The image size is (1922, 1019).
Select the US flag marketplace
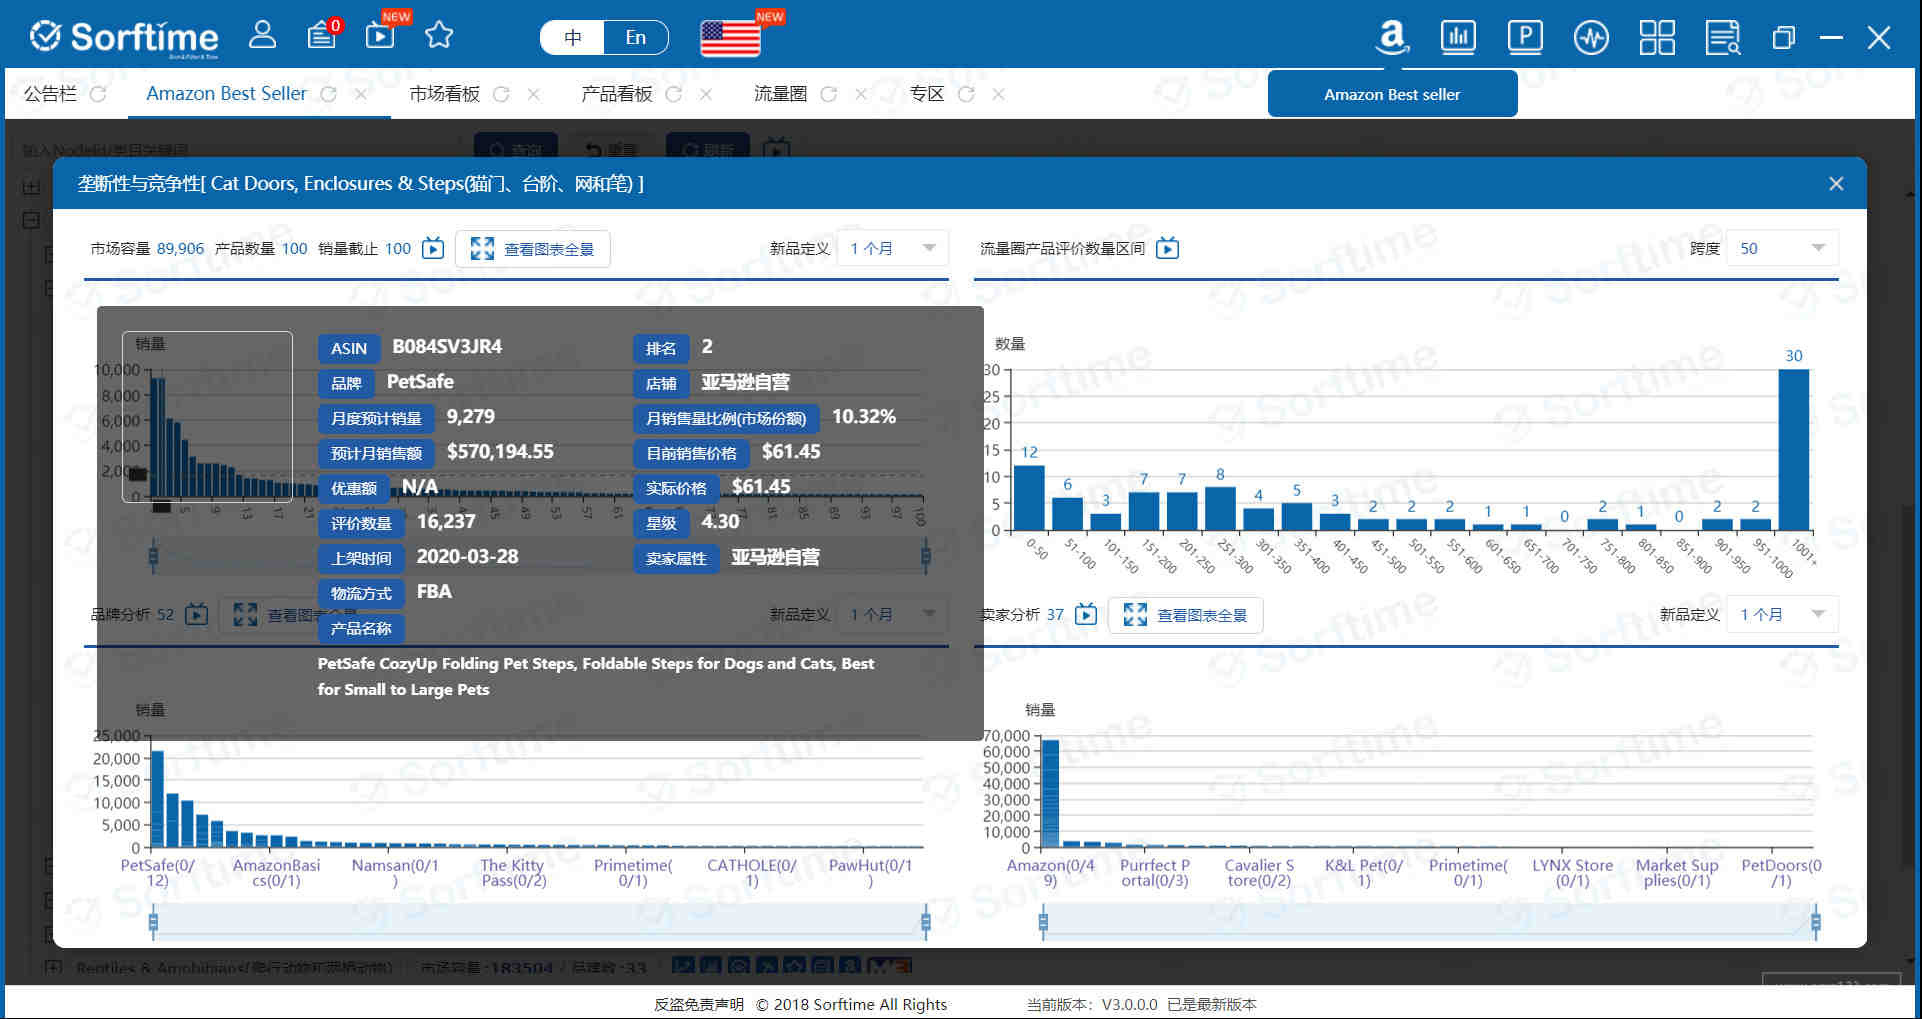tap(730, 38)
